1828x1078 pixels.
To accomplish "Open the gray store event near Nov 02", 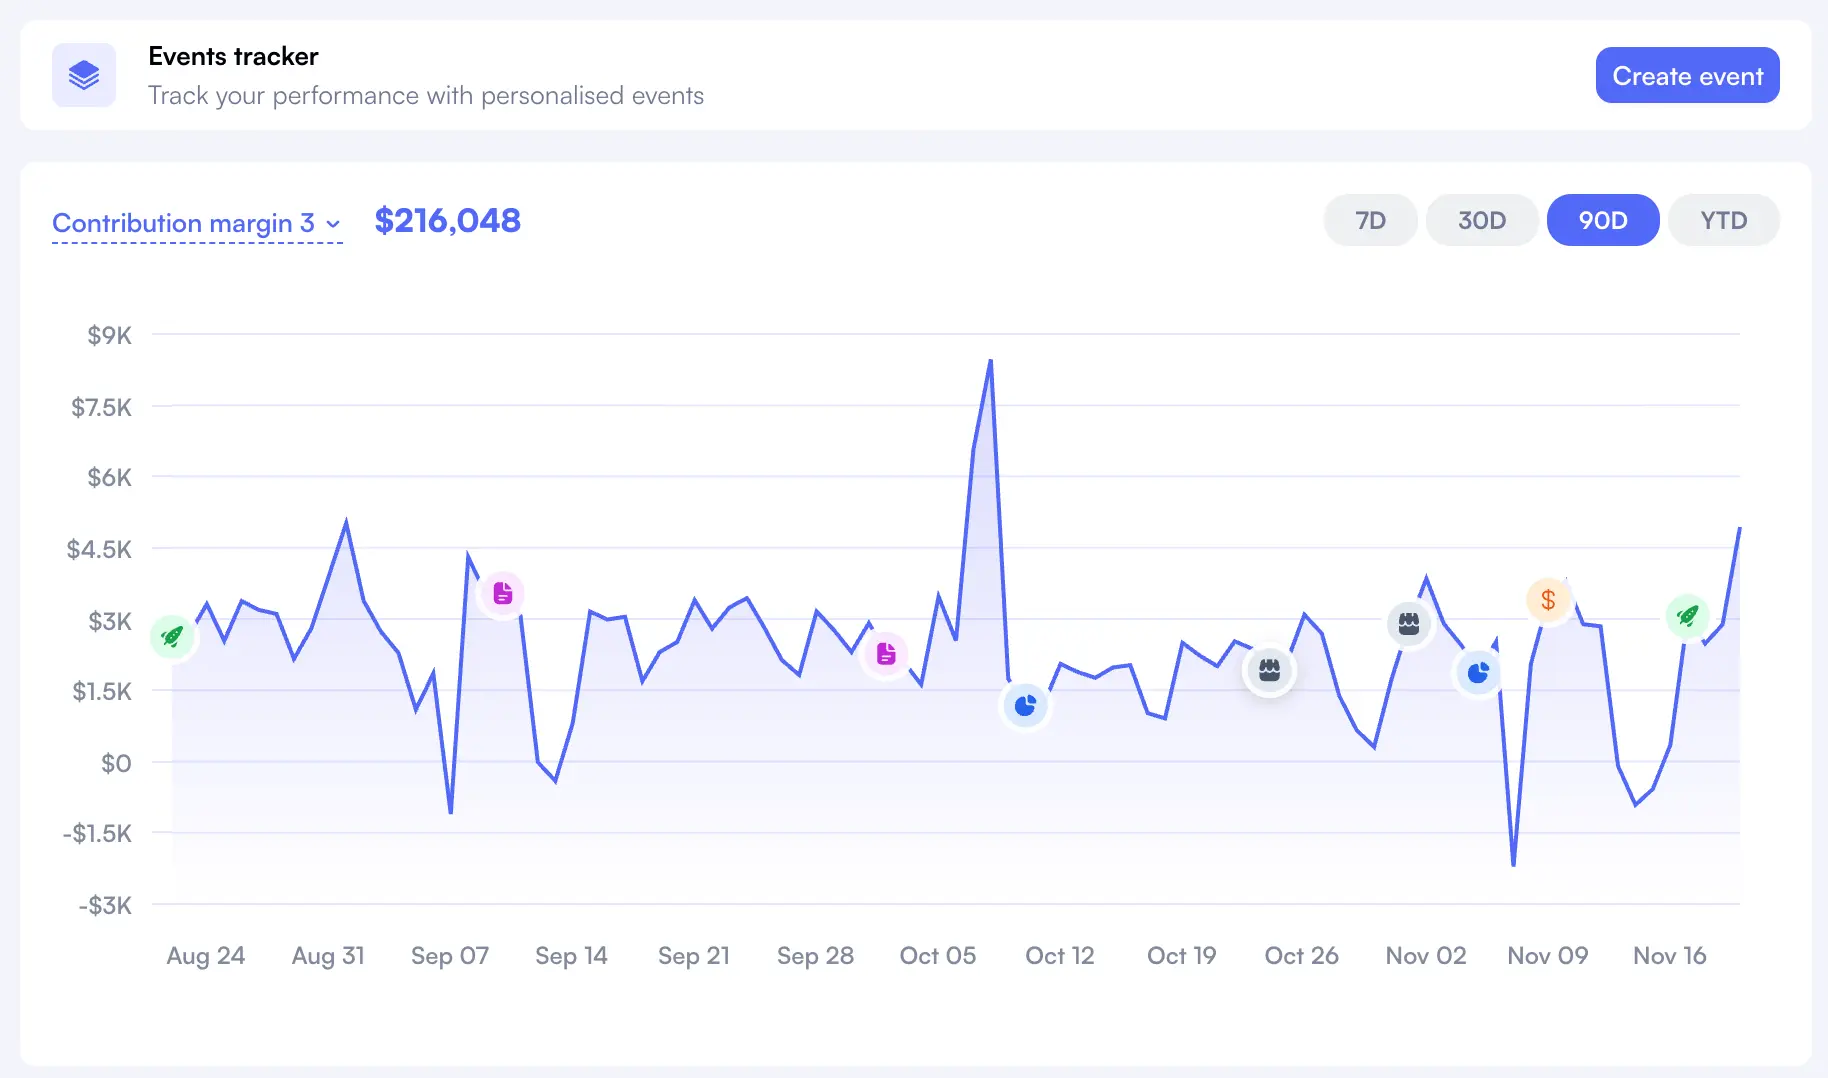I will click(1409, 624).
